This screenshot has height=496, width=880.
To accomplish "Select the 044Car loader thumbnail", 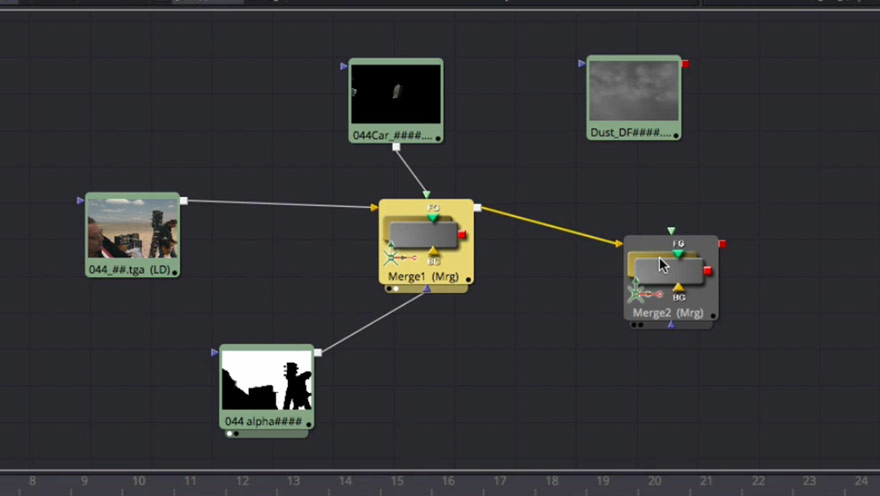I will (x=396, y=94).
